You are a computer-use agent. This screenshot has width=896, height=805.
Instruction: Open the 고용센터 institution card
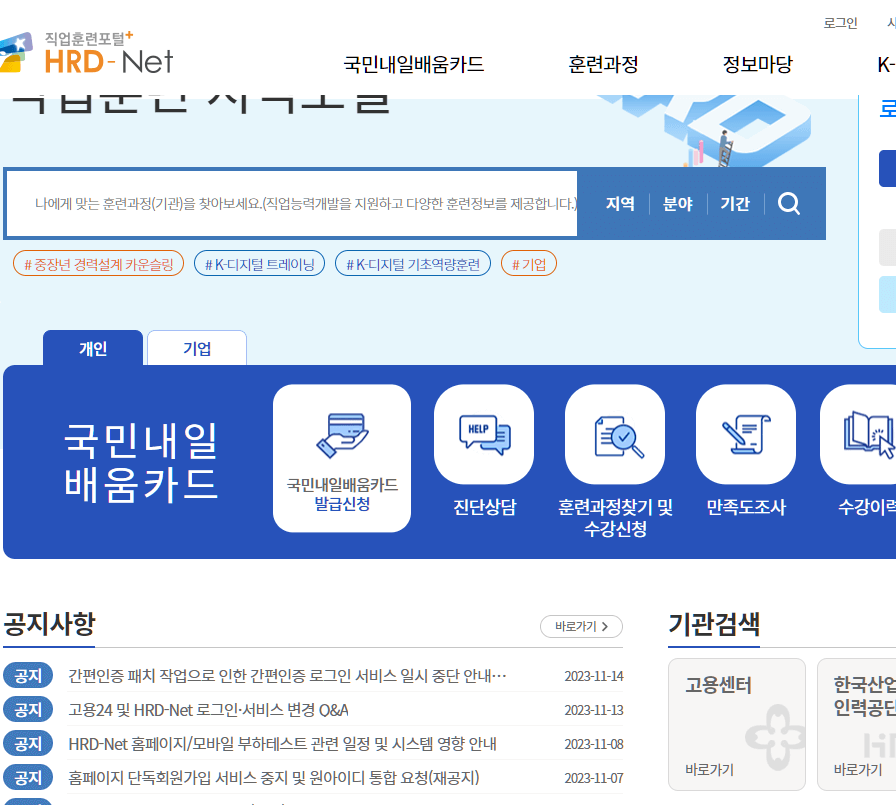click(x=737, y=724)
